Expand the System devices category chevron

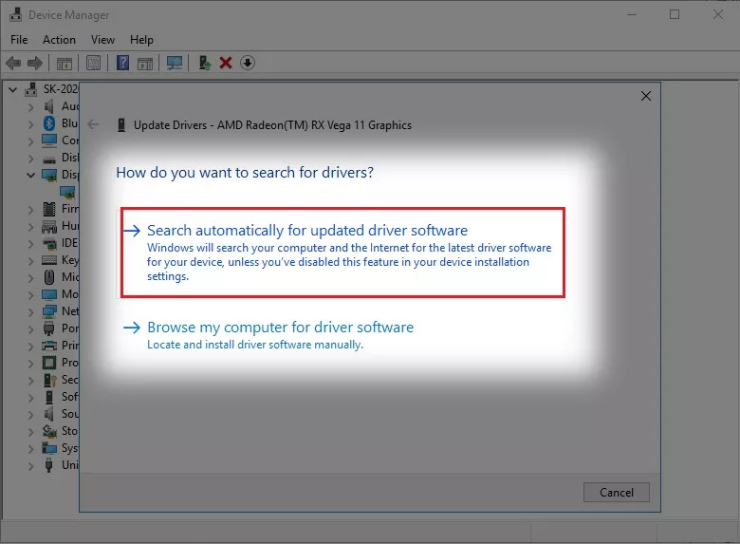click(31, 449)
